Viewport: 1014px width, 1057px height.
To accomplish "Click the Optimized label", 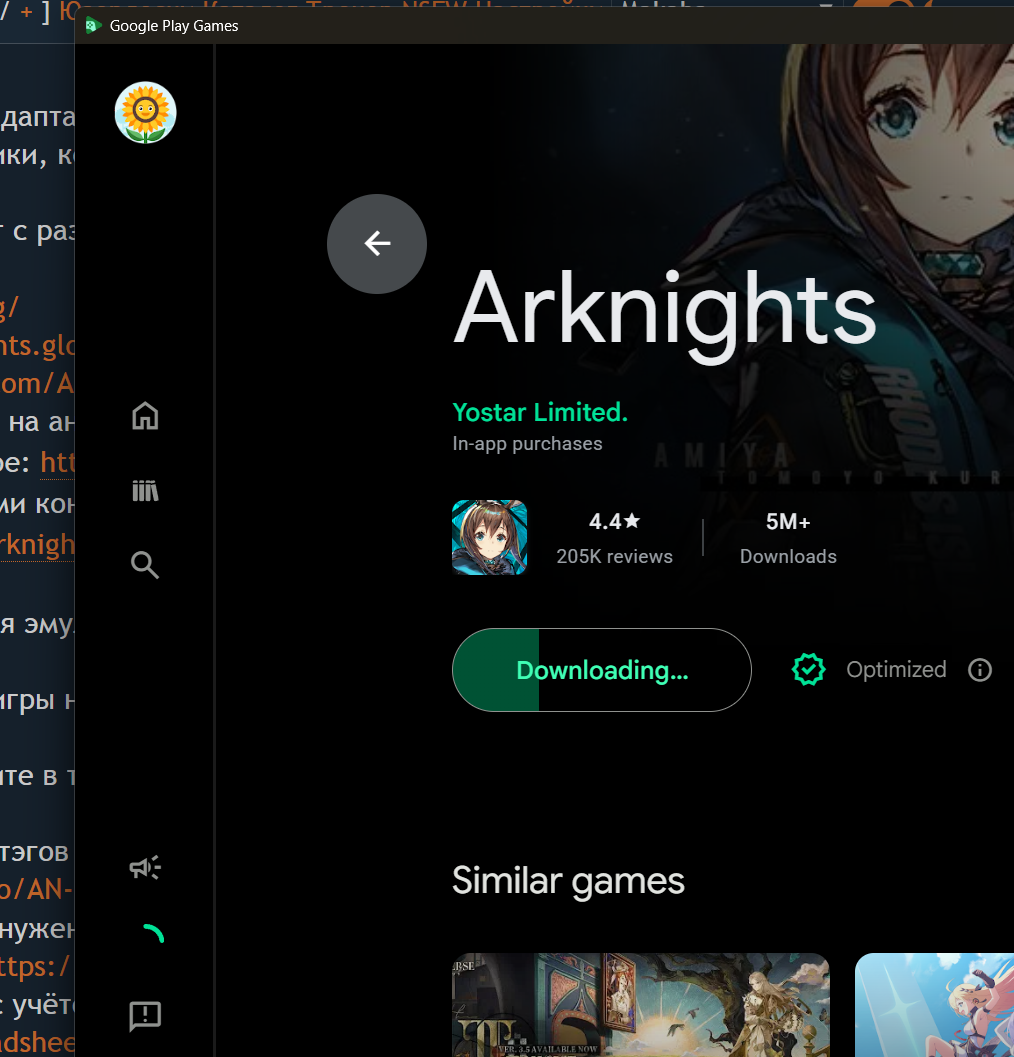I will pyautogui.click(x=896, y=669).
